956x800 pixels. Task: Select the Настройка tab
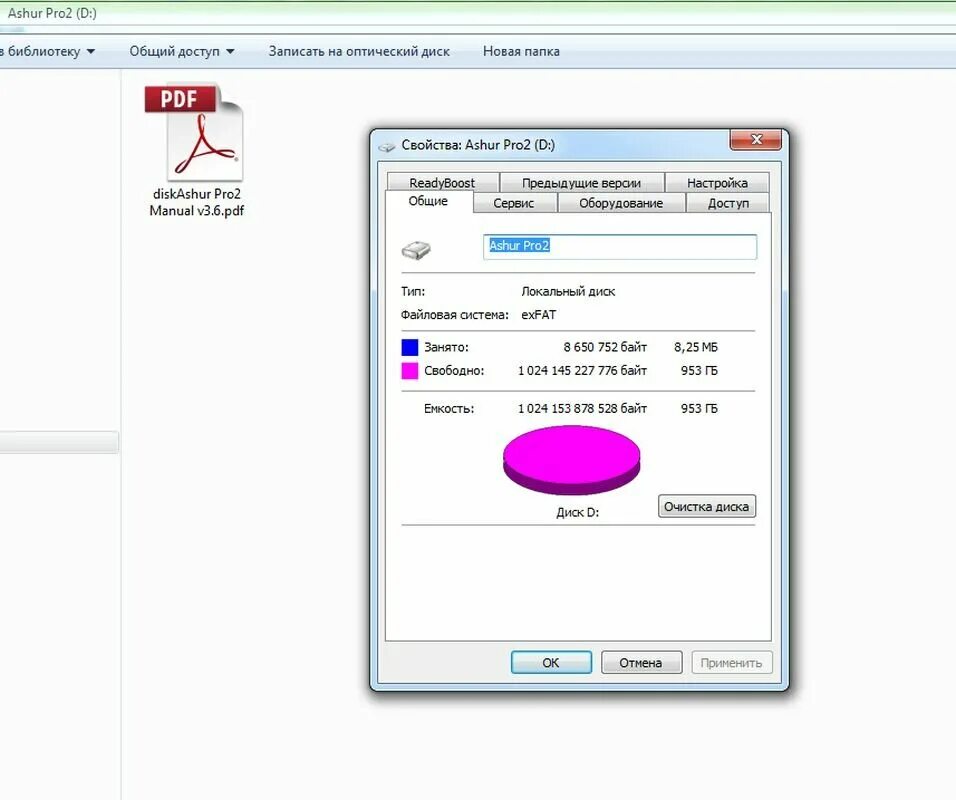[x=717, y=182]
